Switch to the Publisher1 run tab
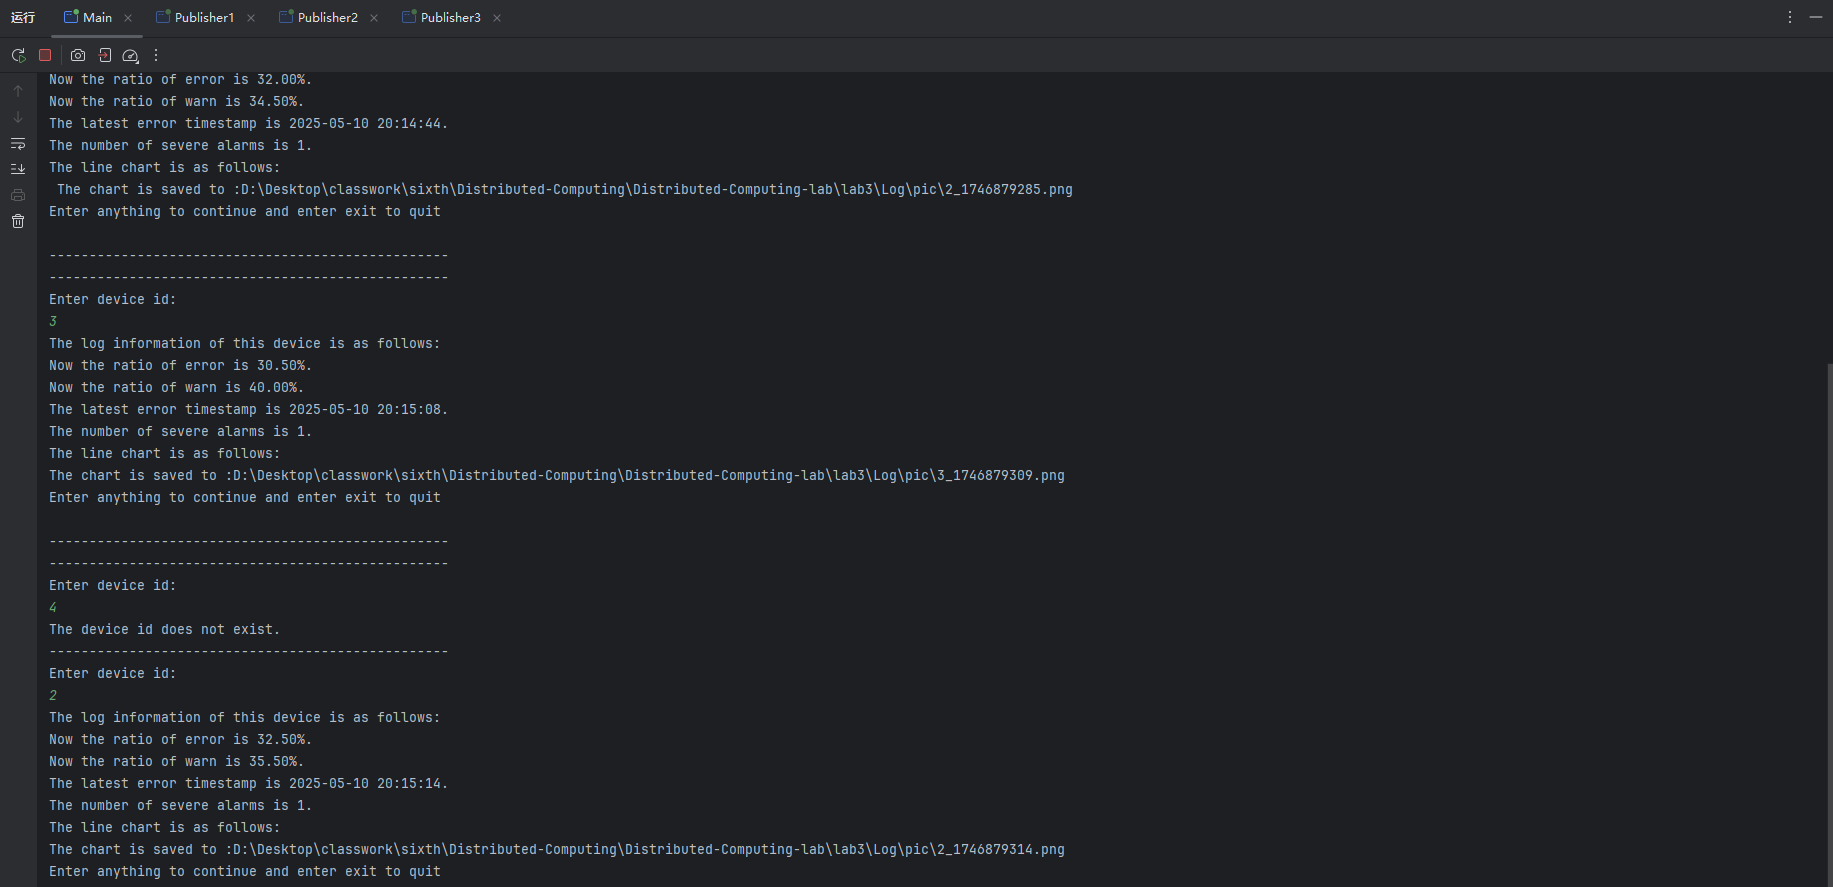This screenshot has width=1833, height=887. pyautogui.click(x=204, y=18)
